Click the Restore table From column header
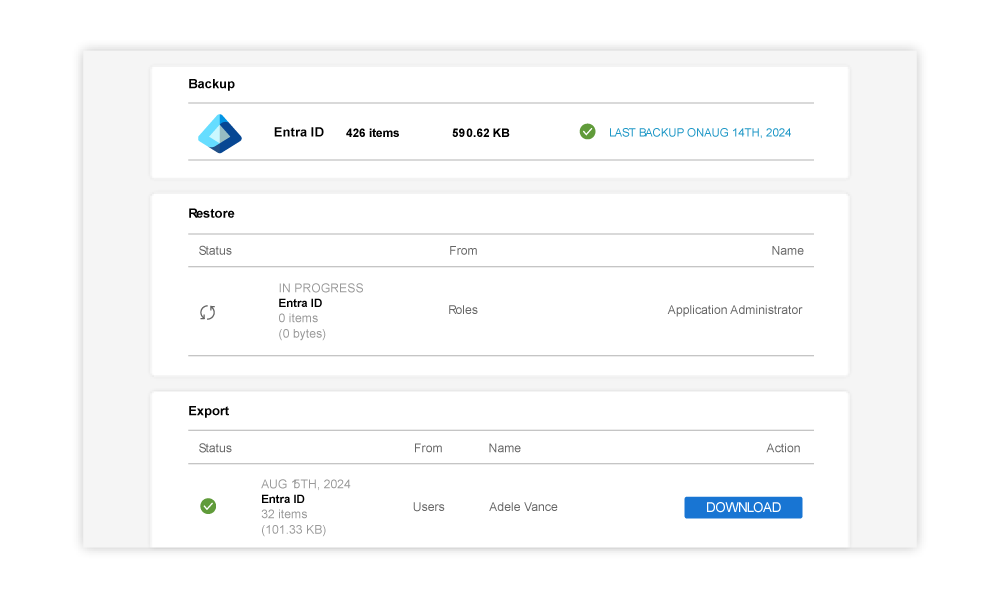This screenshot has width=1000, height=596. pos(463,251)
